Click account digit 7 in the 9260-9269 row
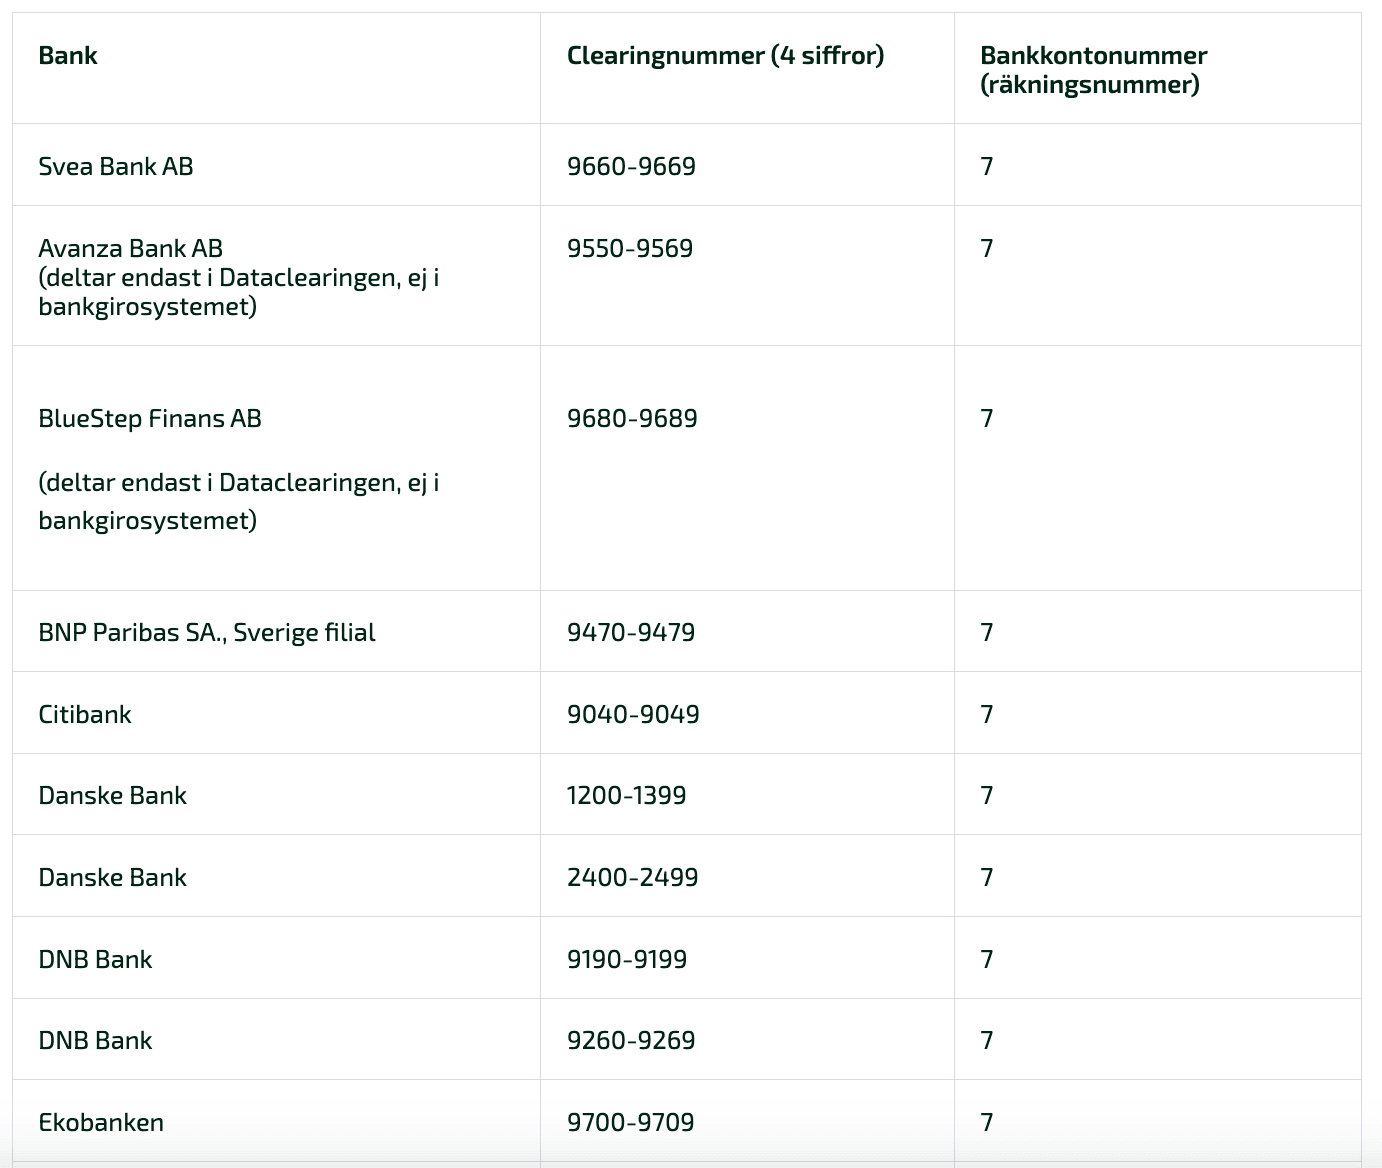Screen dimensions: 1382x1168 click(x=987, y=1040)
